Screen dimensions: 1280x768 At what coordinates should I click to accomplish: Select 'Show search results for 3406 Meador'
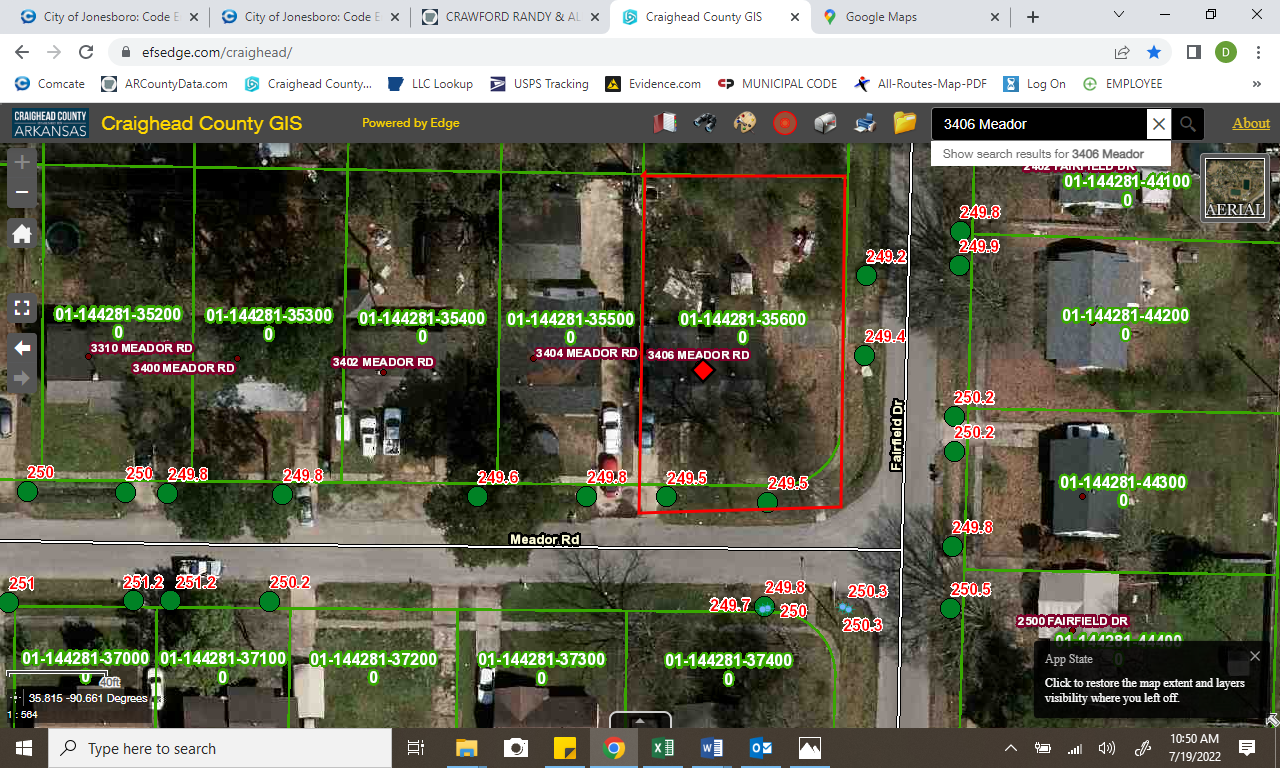pyautogui.click(x=1043, y=154)
